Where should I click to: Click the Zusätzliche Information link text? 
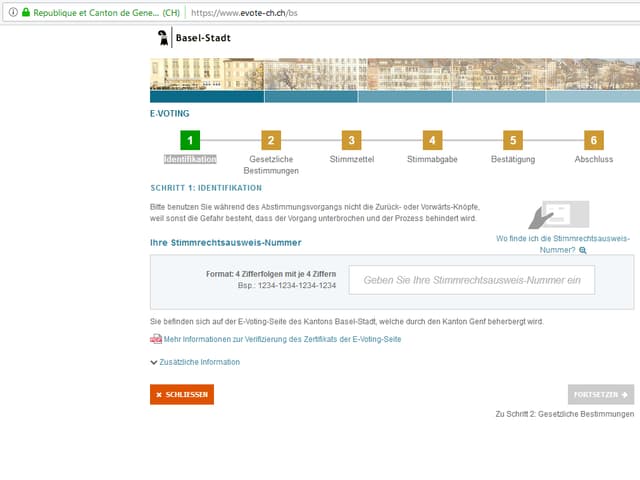[200, 362]
